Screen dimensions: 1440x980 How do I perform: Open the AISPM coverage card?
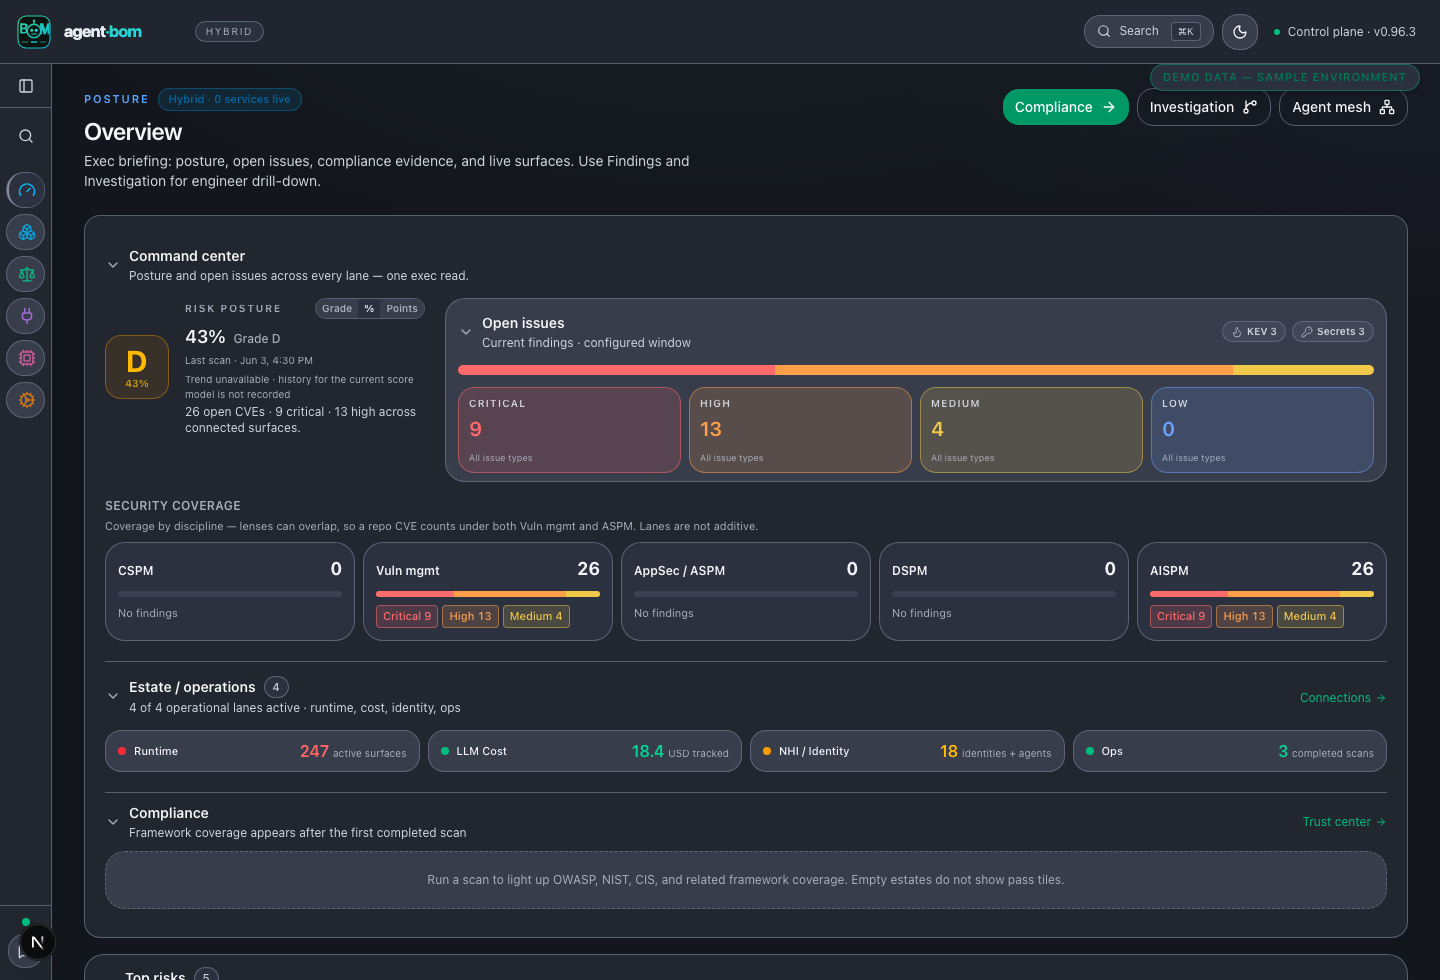1262,591
